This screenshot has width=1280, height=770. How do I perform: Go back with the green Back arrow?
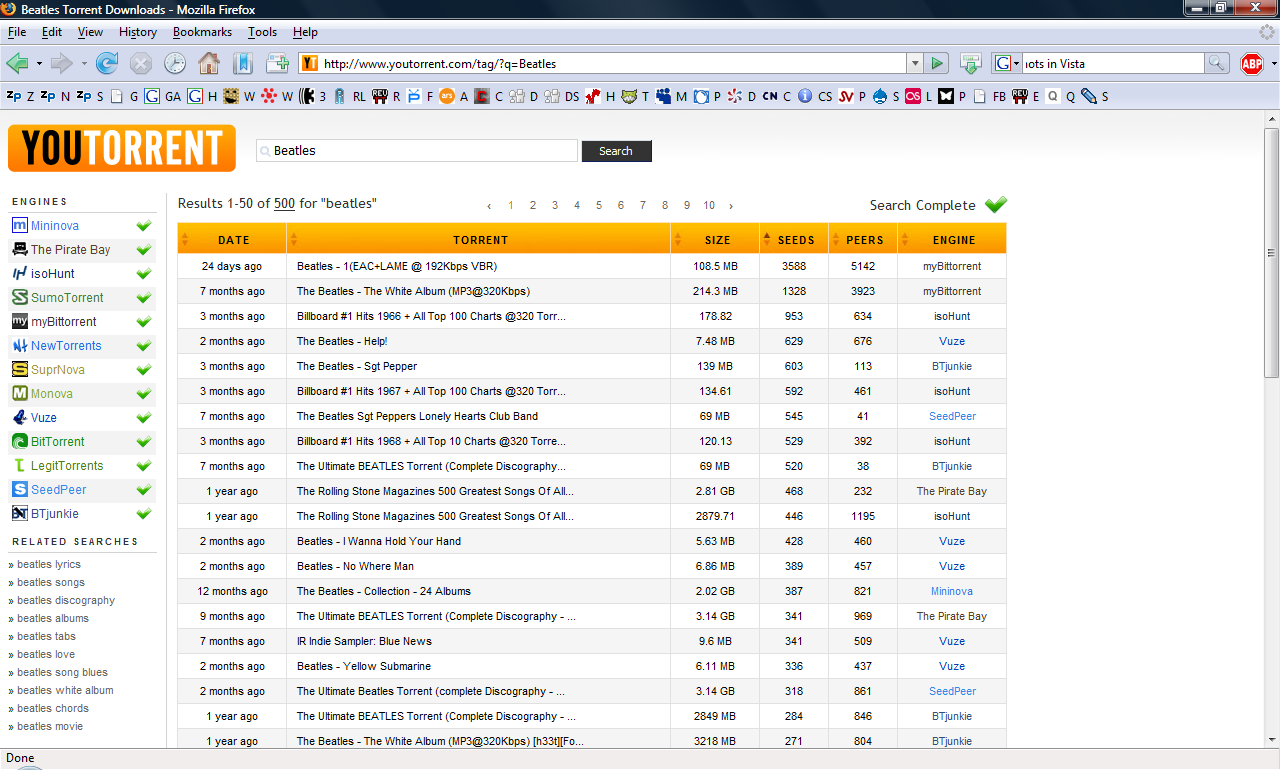point(17,63)
